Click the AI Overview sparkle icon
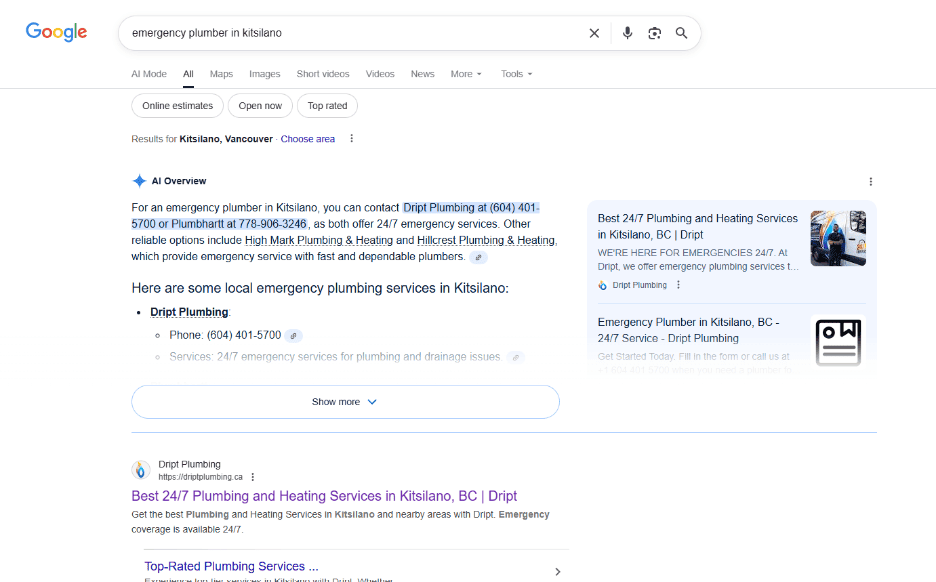936x582 pixels. point(139,180)
